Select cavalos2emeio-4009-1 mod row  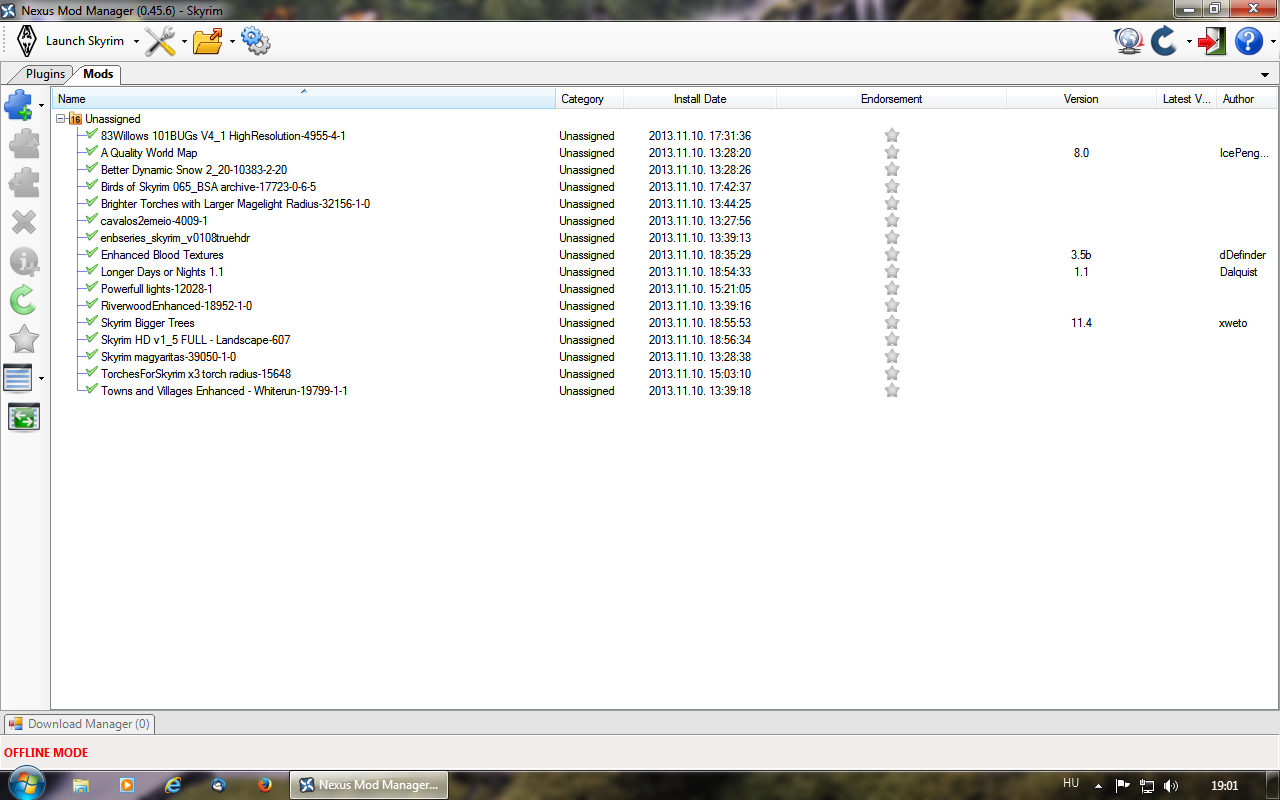tap(665, 221)
